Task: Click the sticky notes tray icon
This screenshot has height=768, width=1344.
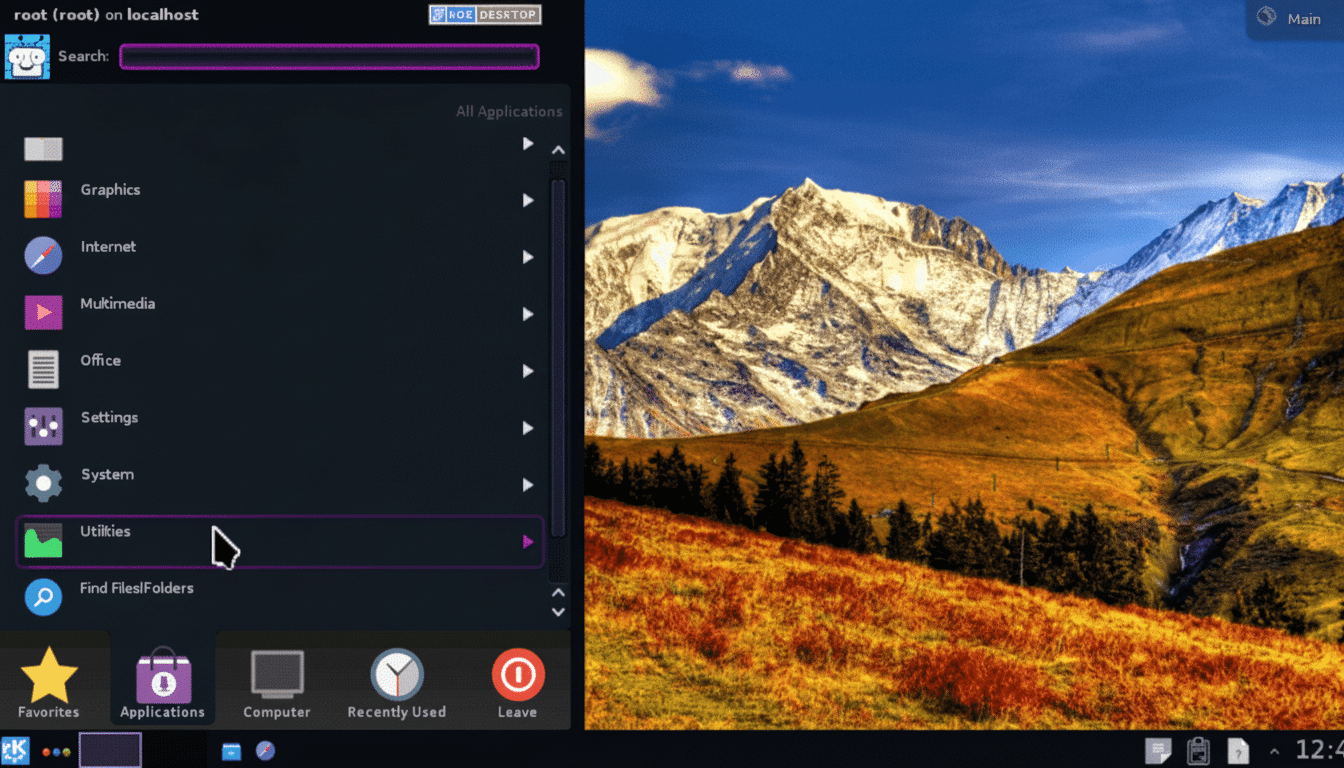Action: click(1158, 750)
